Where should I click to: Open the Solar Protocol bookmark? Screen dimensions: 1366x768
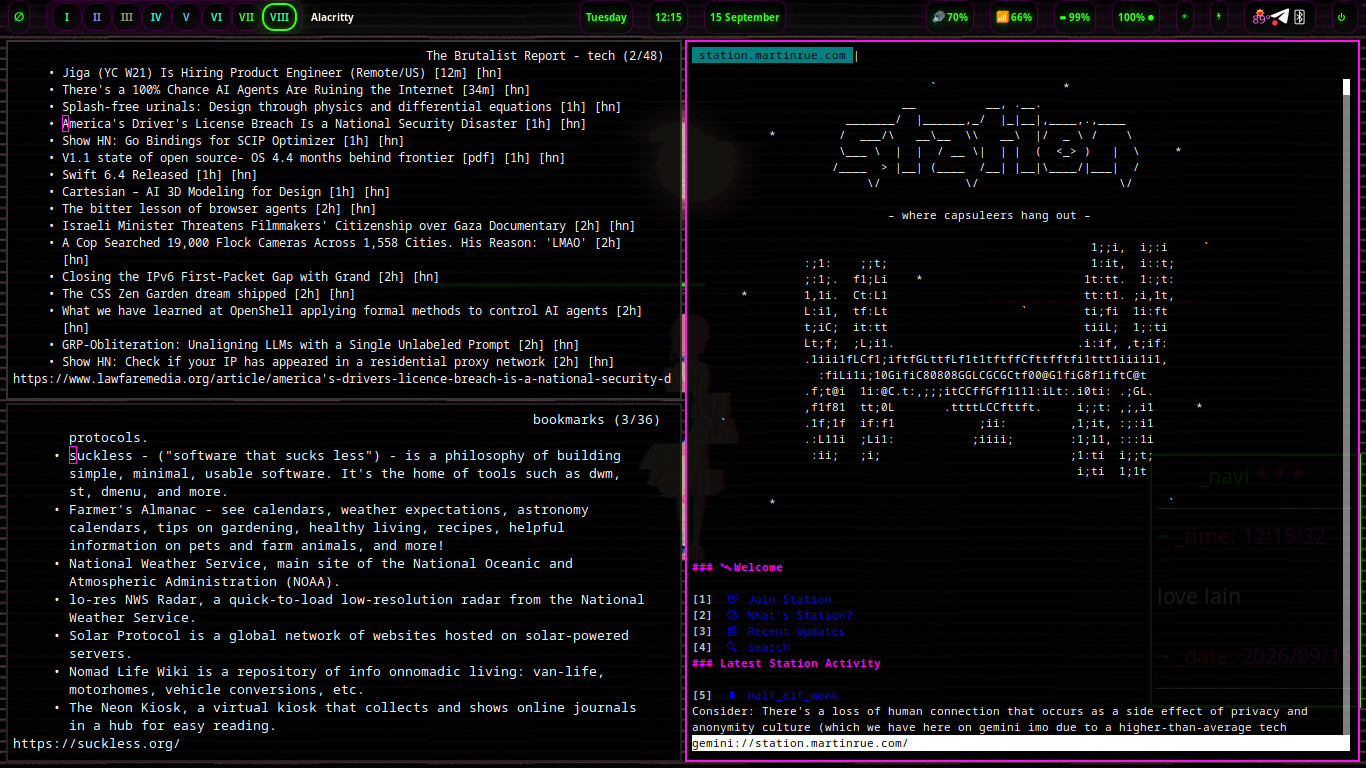click(x=349, y=645)
